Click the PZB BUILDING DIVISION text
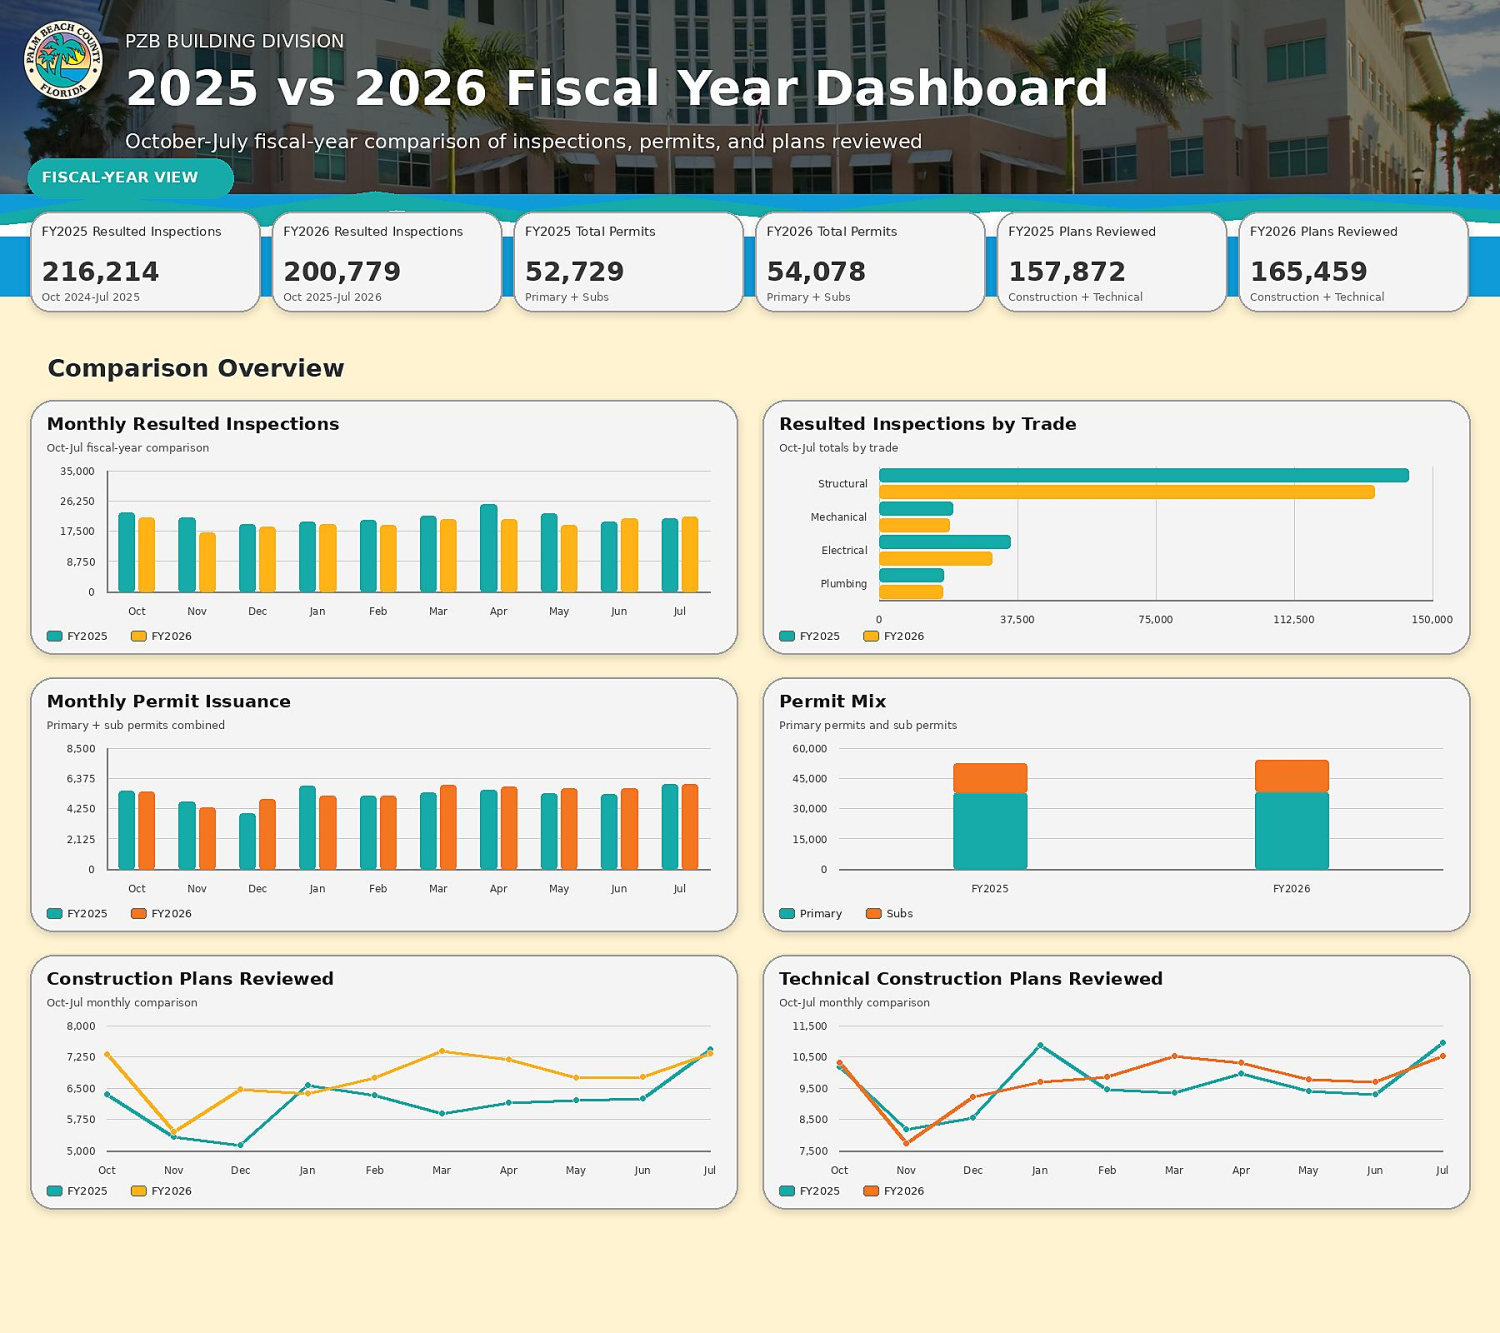The height and width of the screenshot is (1333, 1500). (x=235, y=41)
